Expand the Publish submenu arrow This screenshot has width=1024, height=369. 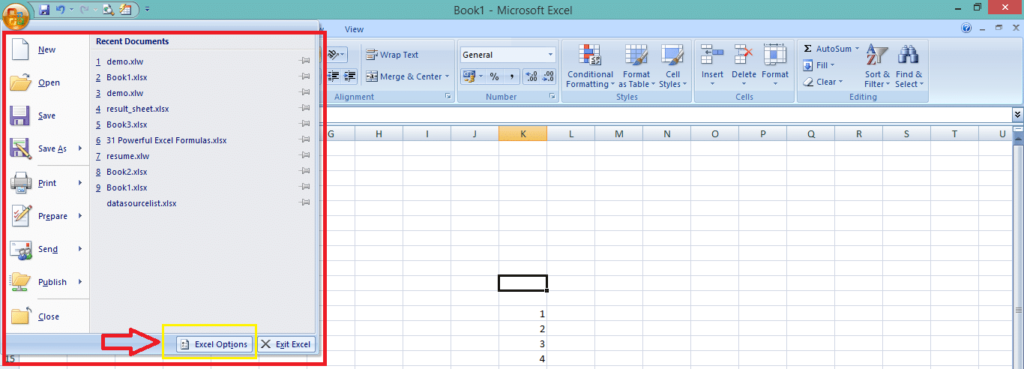pos(80,281)
